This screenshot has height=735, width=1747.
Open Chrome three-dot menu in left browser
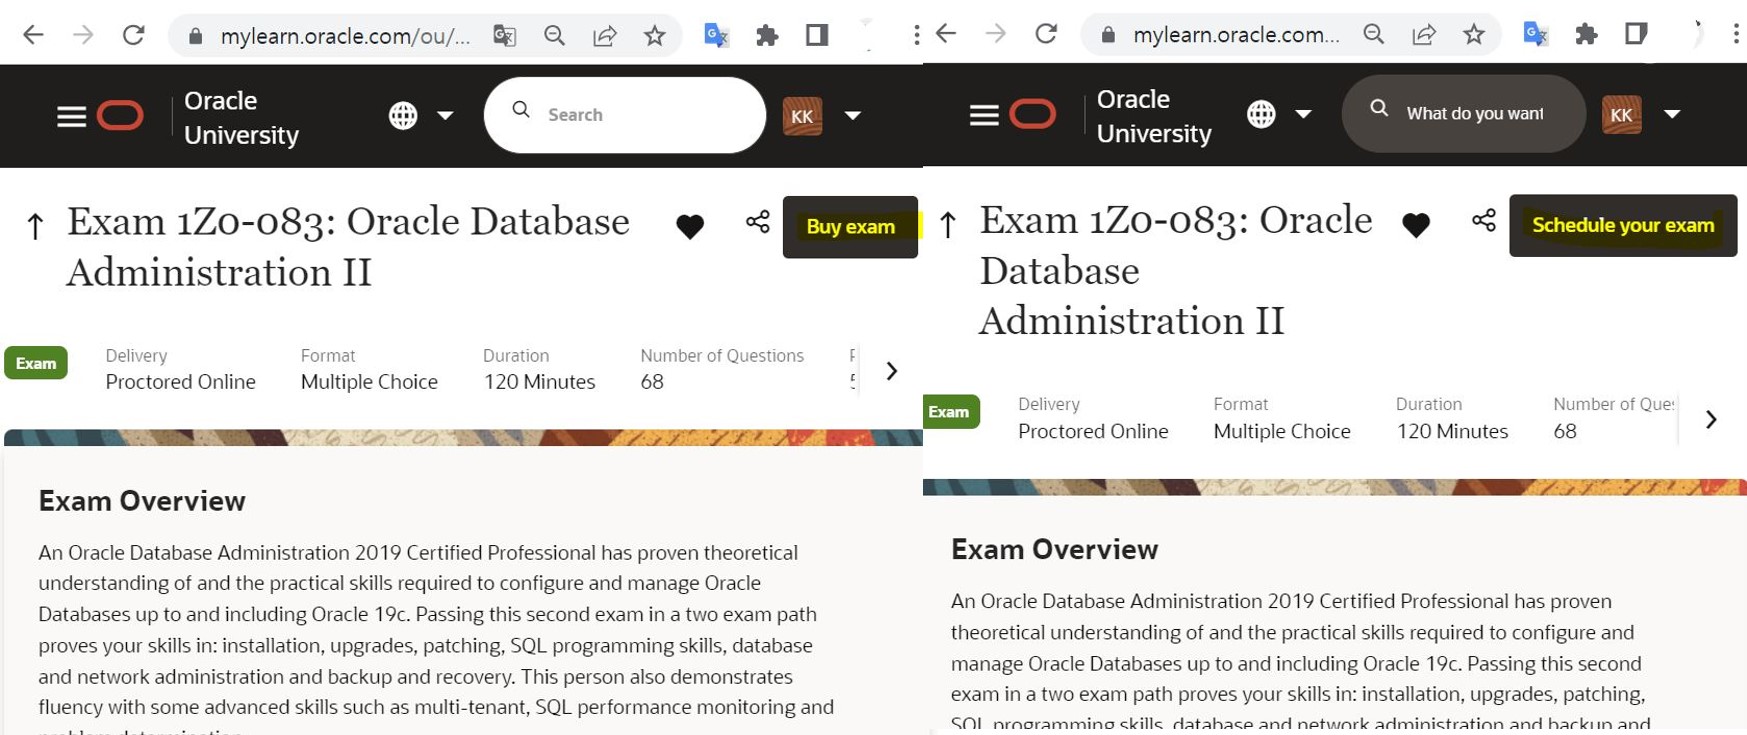tap(916, 36)
